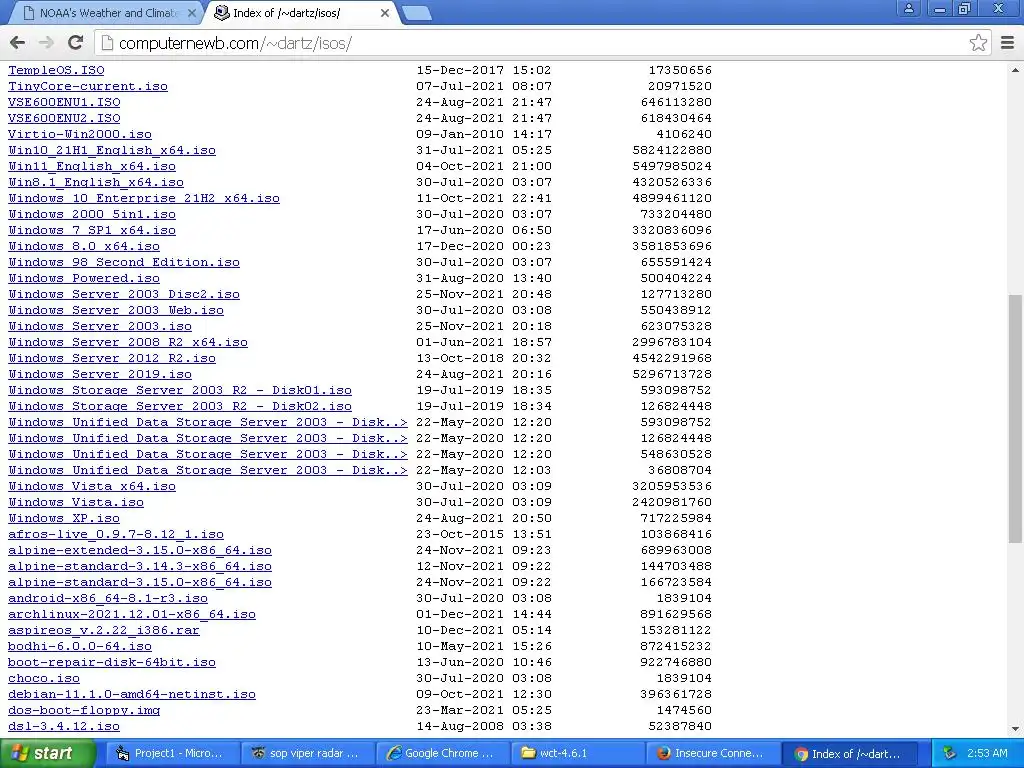This screenshot has width=1024, height=768.
Task: Download debian-11.1.0-amd64-netinst.iso
Action: [x=132, y=694]
